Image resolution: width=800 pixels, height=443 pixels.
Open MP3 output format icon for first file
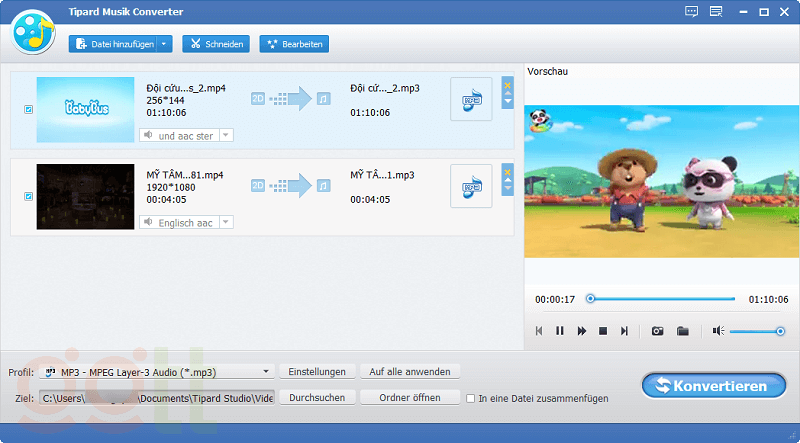click(x=471, y=99)
